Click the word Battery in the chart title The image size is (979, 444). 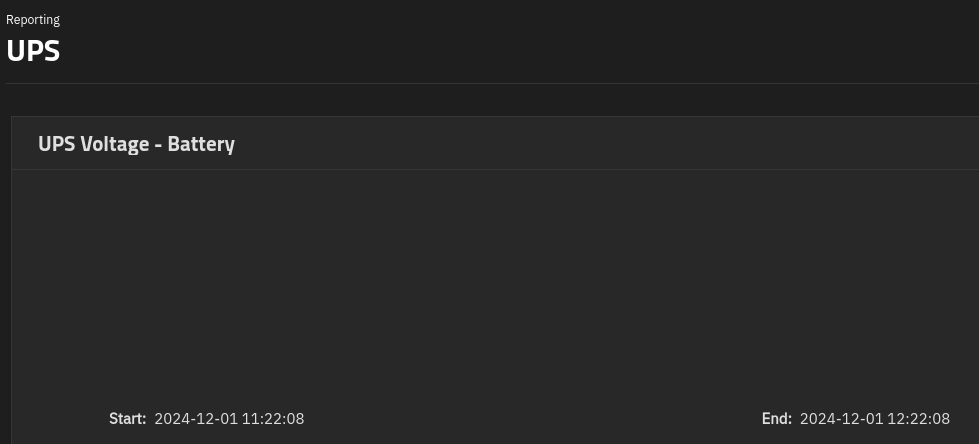(x=201, y=144)
